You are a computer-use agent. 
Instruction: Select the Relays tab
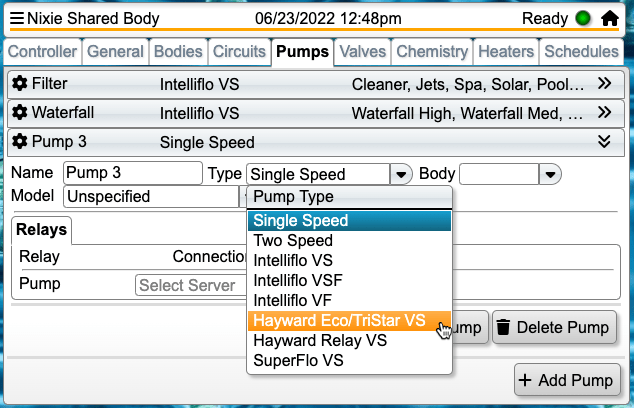42,230
